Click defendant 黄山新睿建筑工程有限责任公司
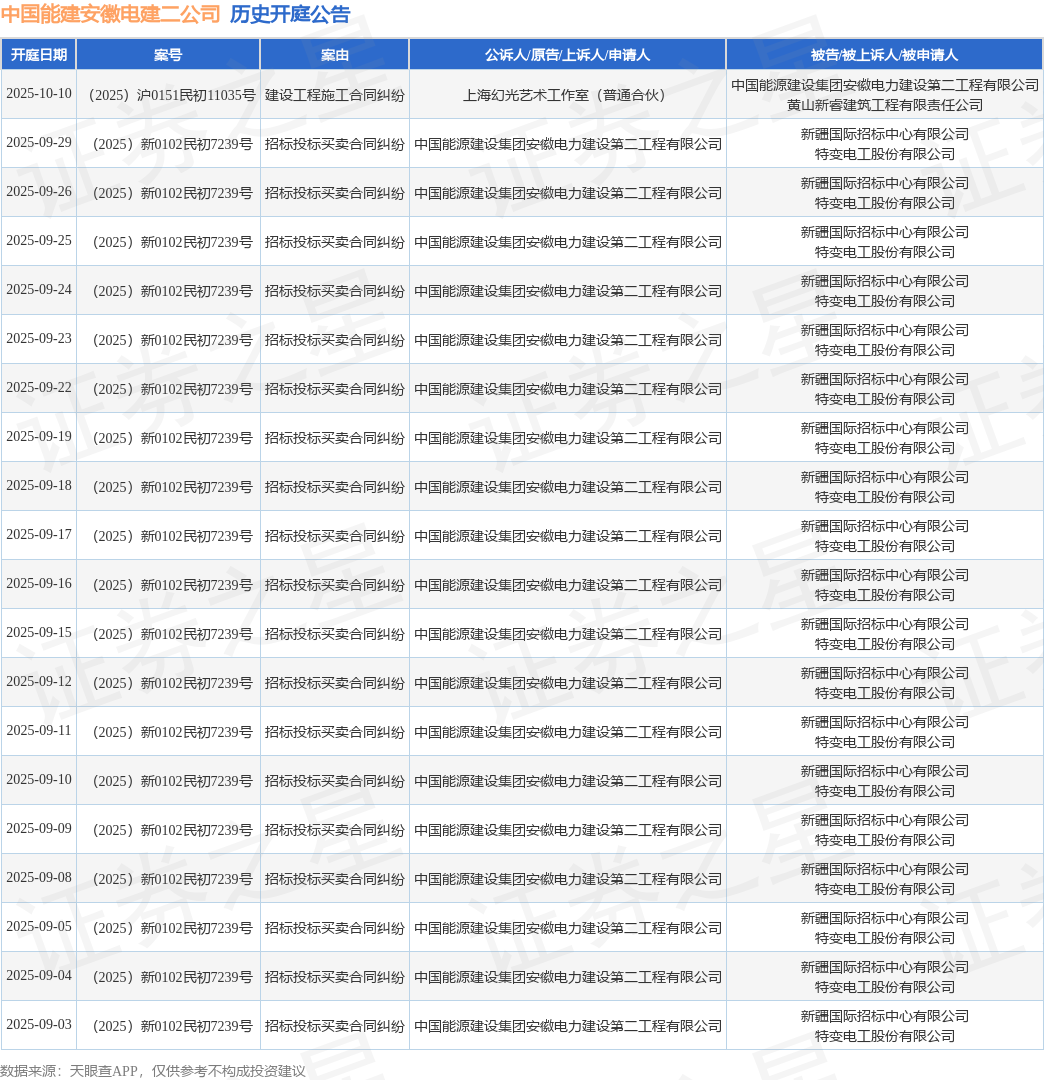Screen dimensions: 1044x1080 tap(884, 105)
